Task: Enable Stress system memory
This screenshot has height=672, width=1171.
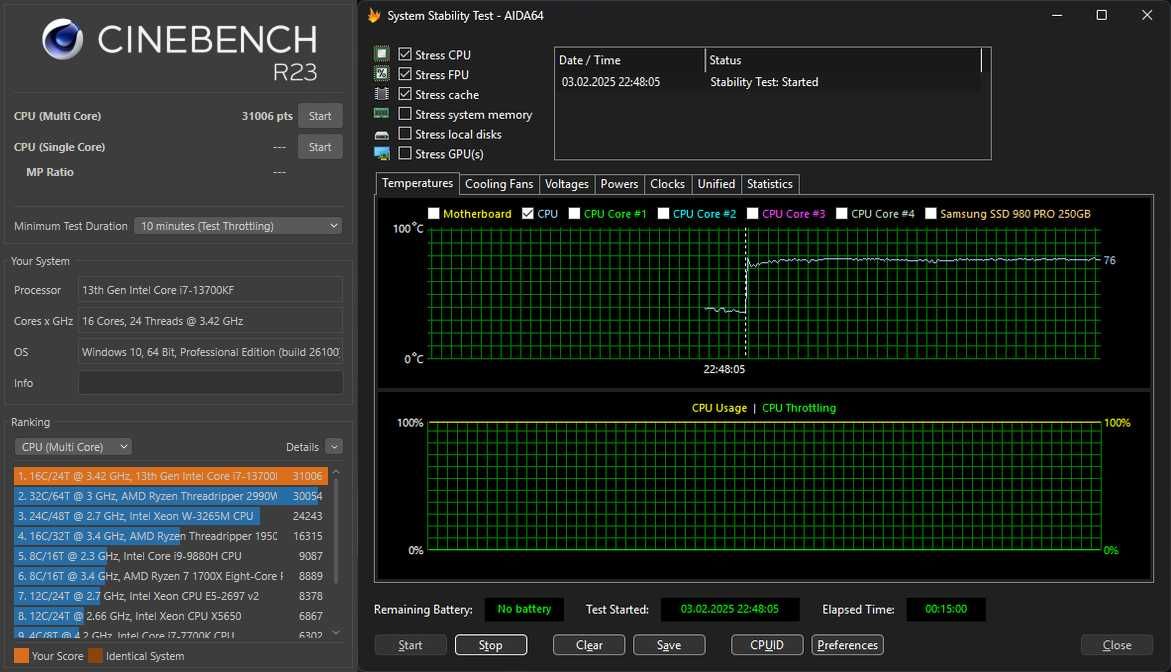Action: (405, 113)
